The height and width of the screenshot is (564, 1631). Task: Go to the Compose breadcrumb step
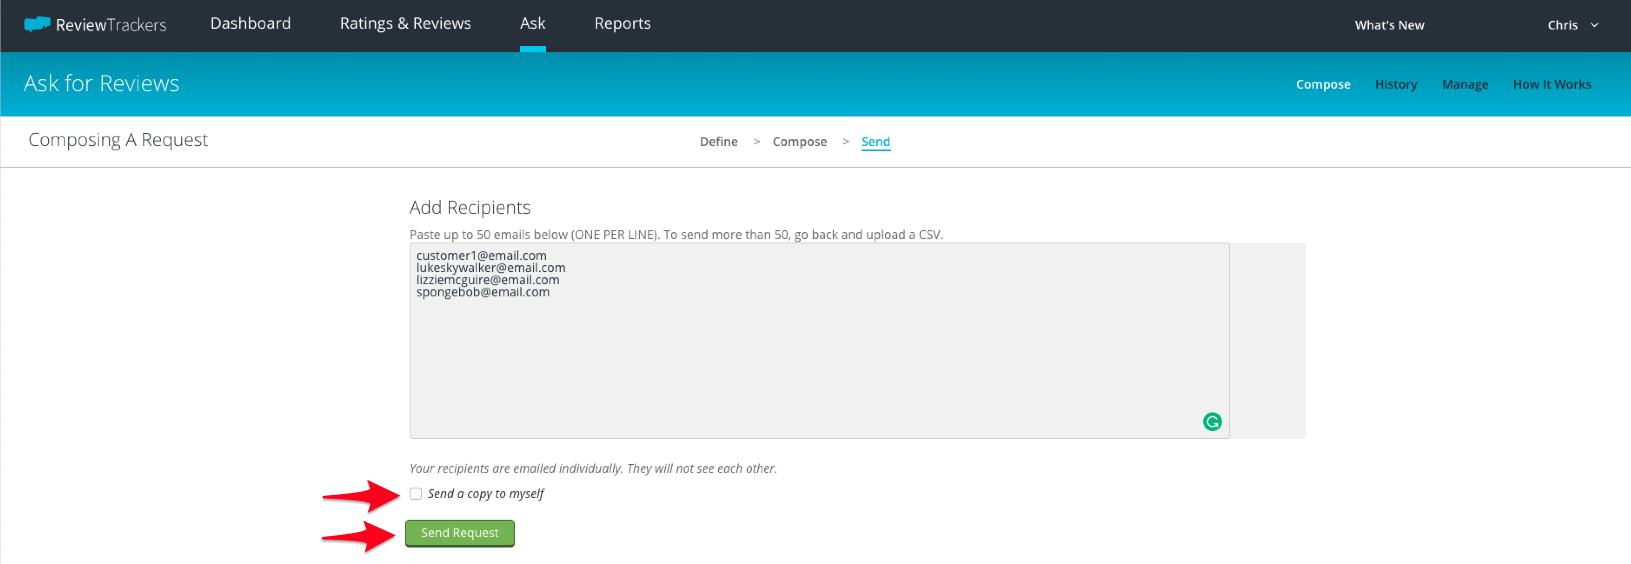pos(800,142)
